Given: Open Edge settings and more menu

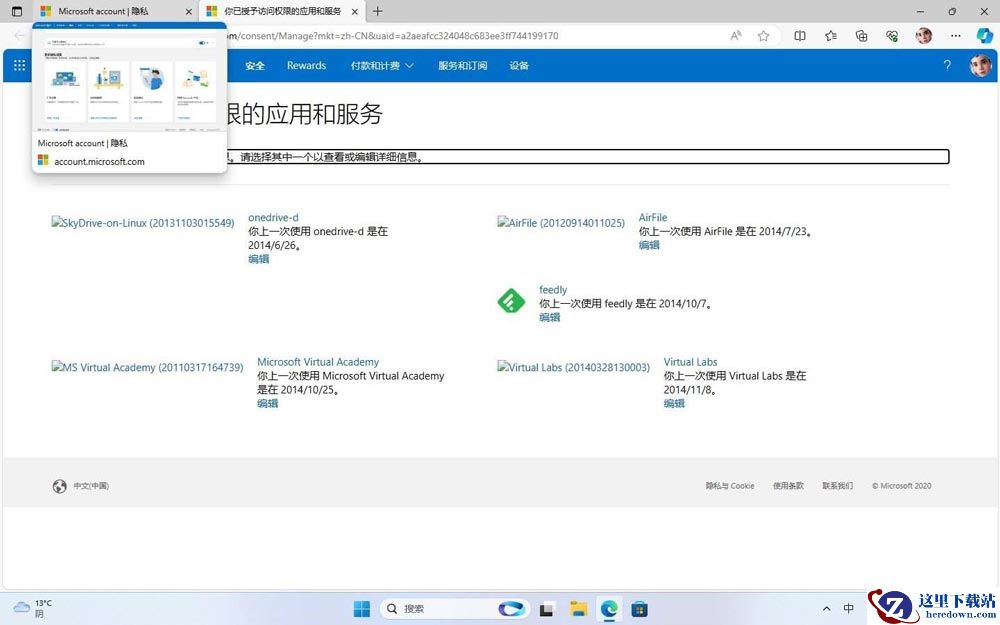Looking at the screenshot, I should click(x=955, y=36).
